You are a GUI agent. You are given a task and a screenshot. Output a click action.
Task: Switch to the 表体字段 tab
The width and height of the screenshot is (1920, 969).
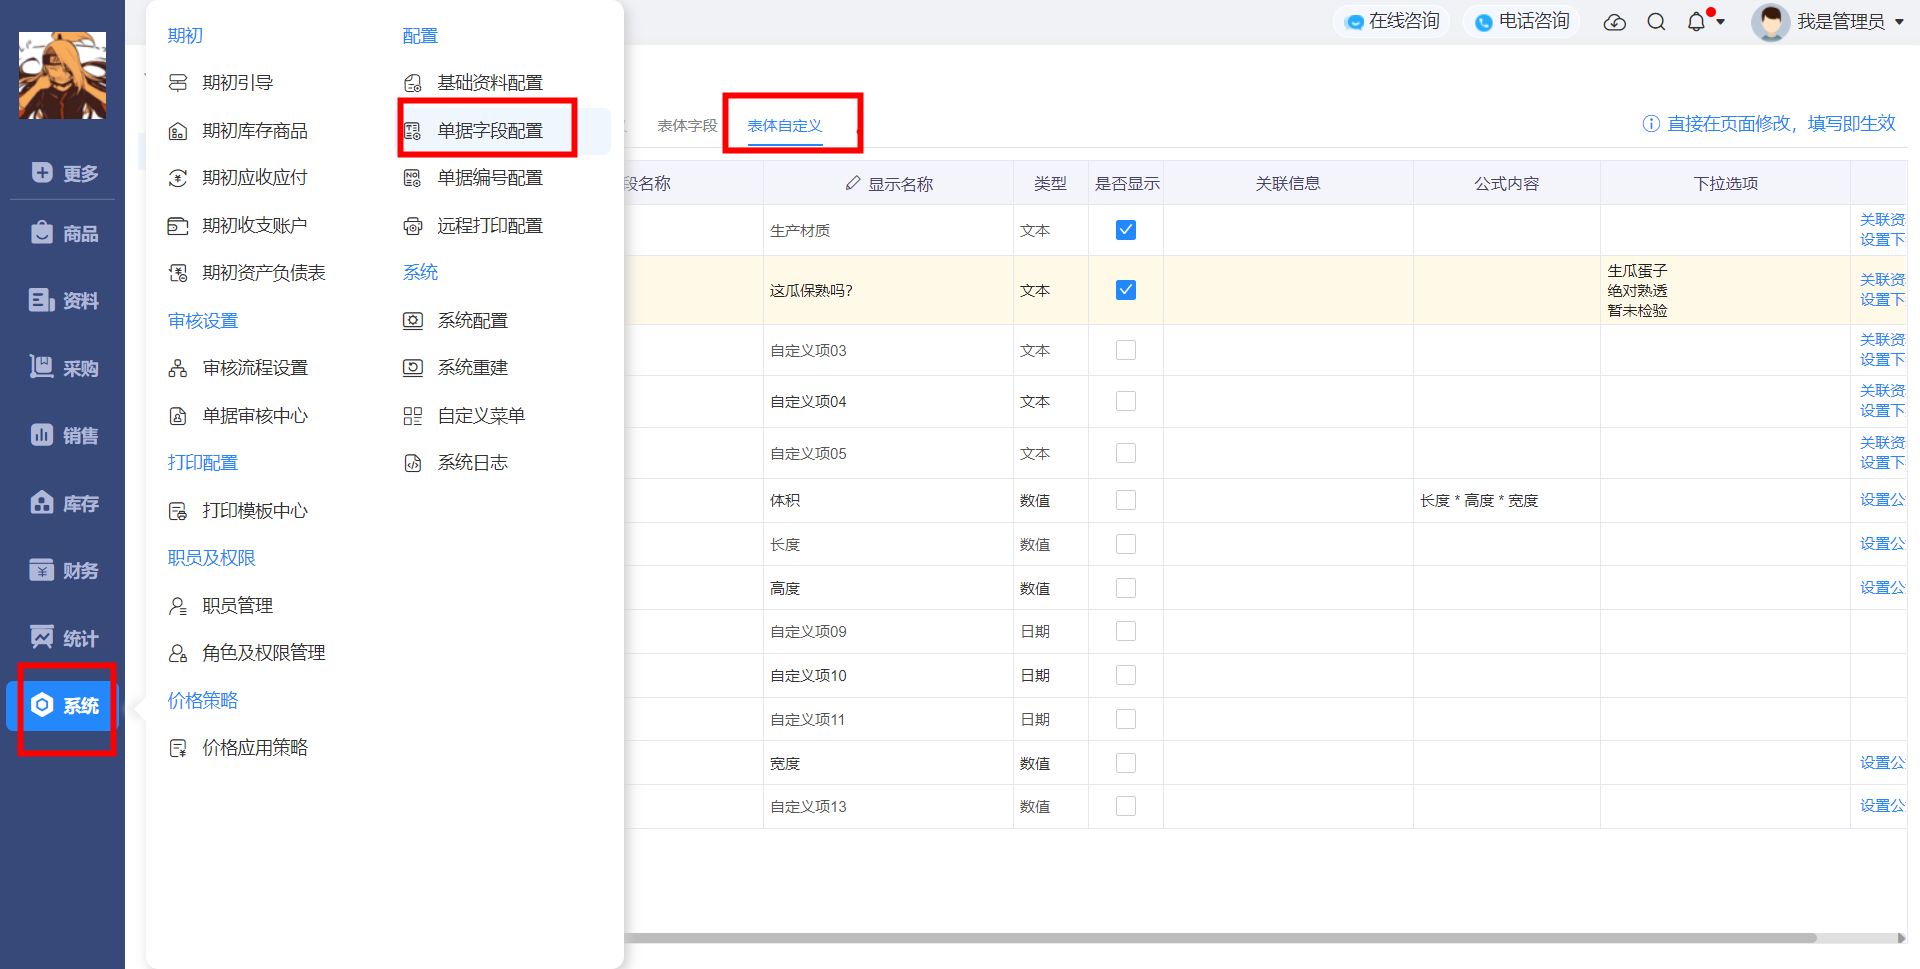tap(687, 126)
